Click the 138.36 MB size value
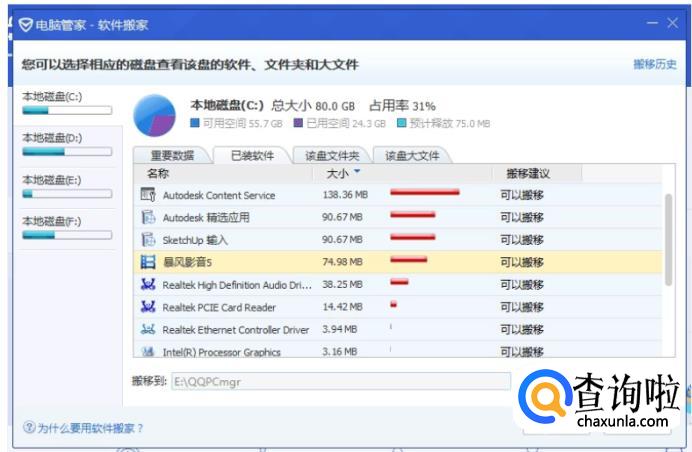 (x=345, y=195)
